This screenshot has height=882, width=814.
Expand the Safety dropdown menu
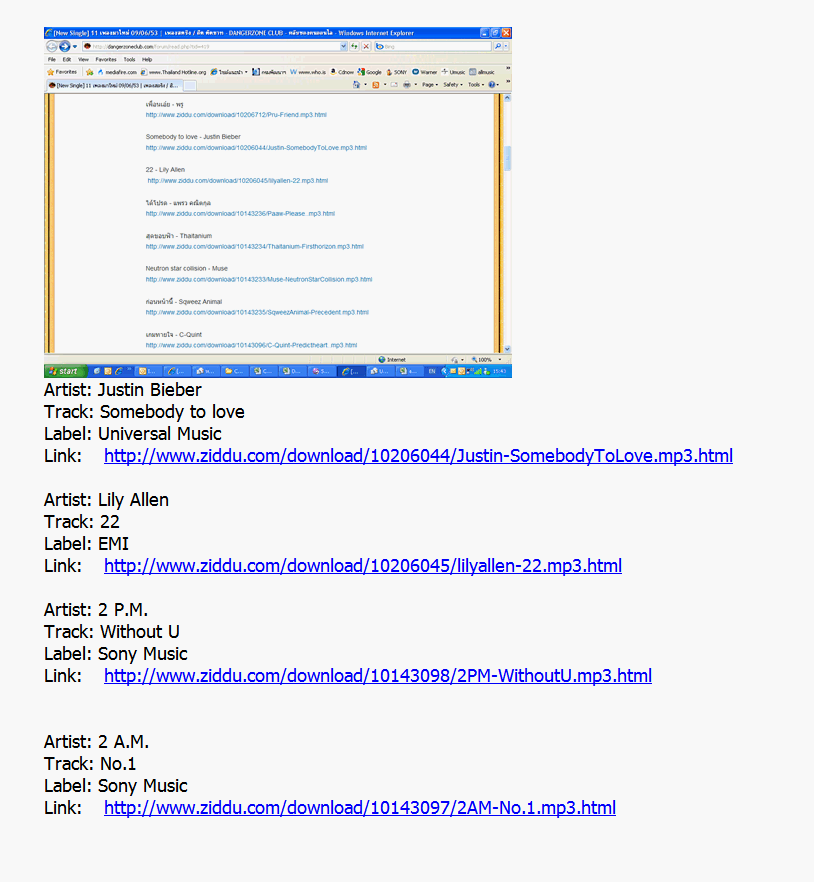click(452, 85)
